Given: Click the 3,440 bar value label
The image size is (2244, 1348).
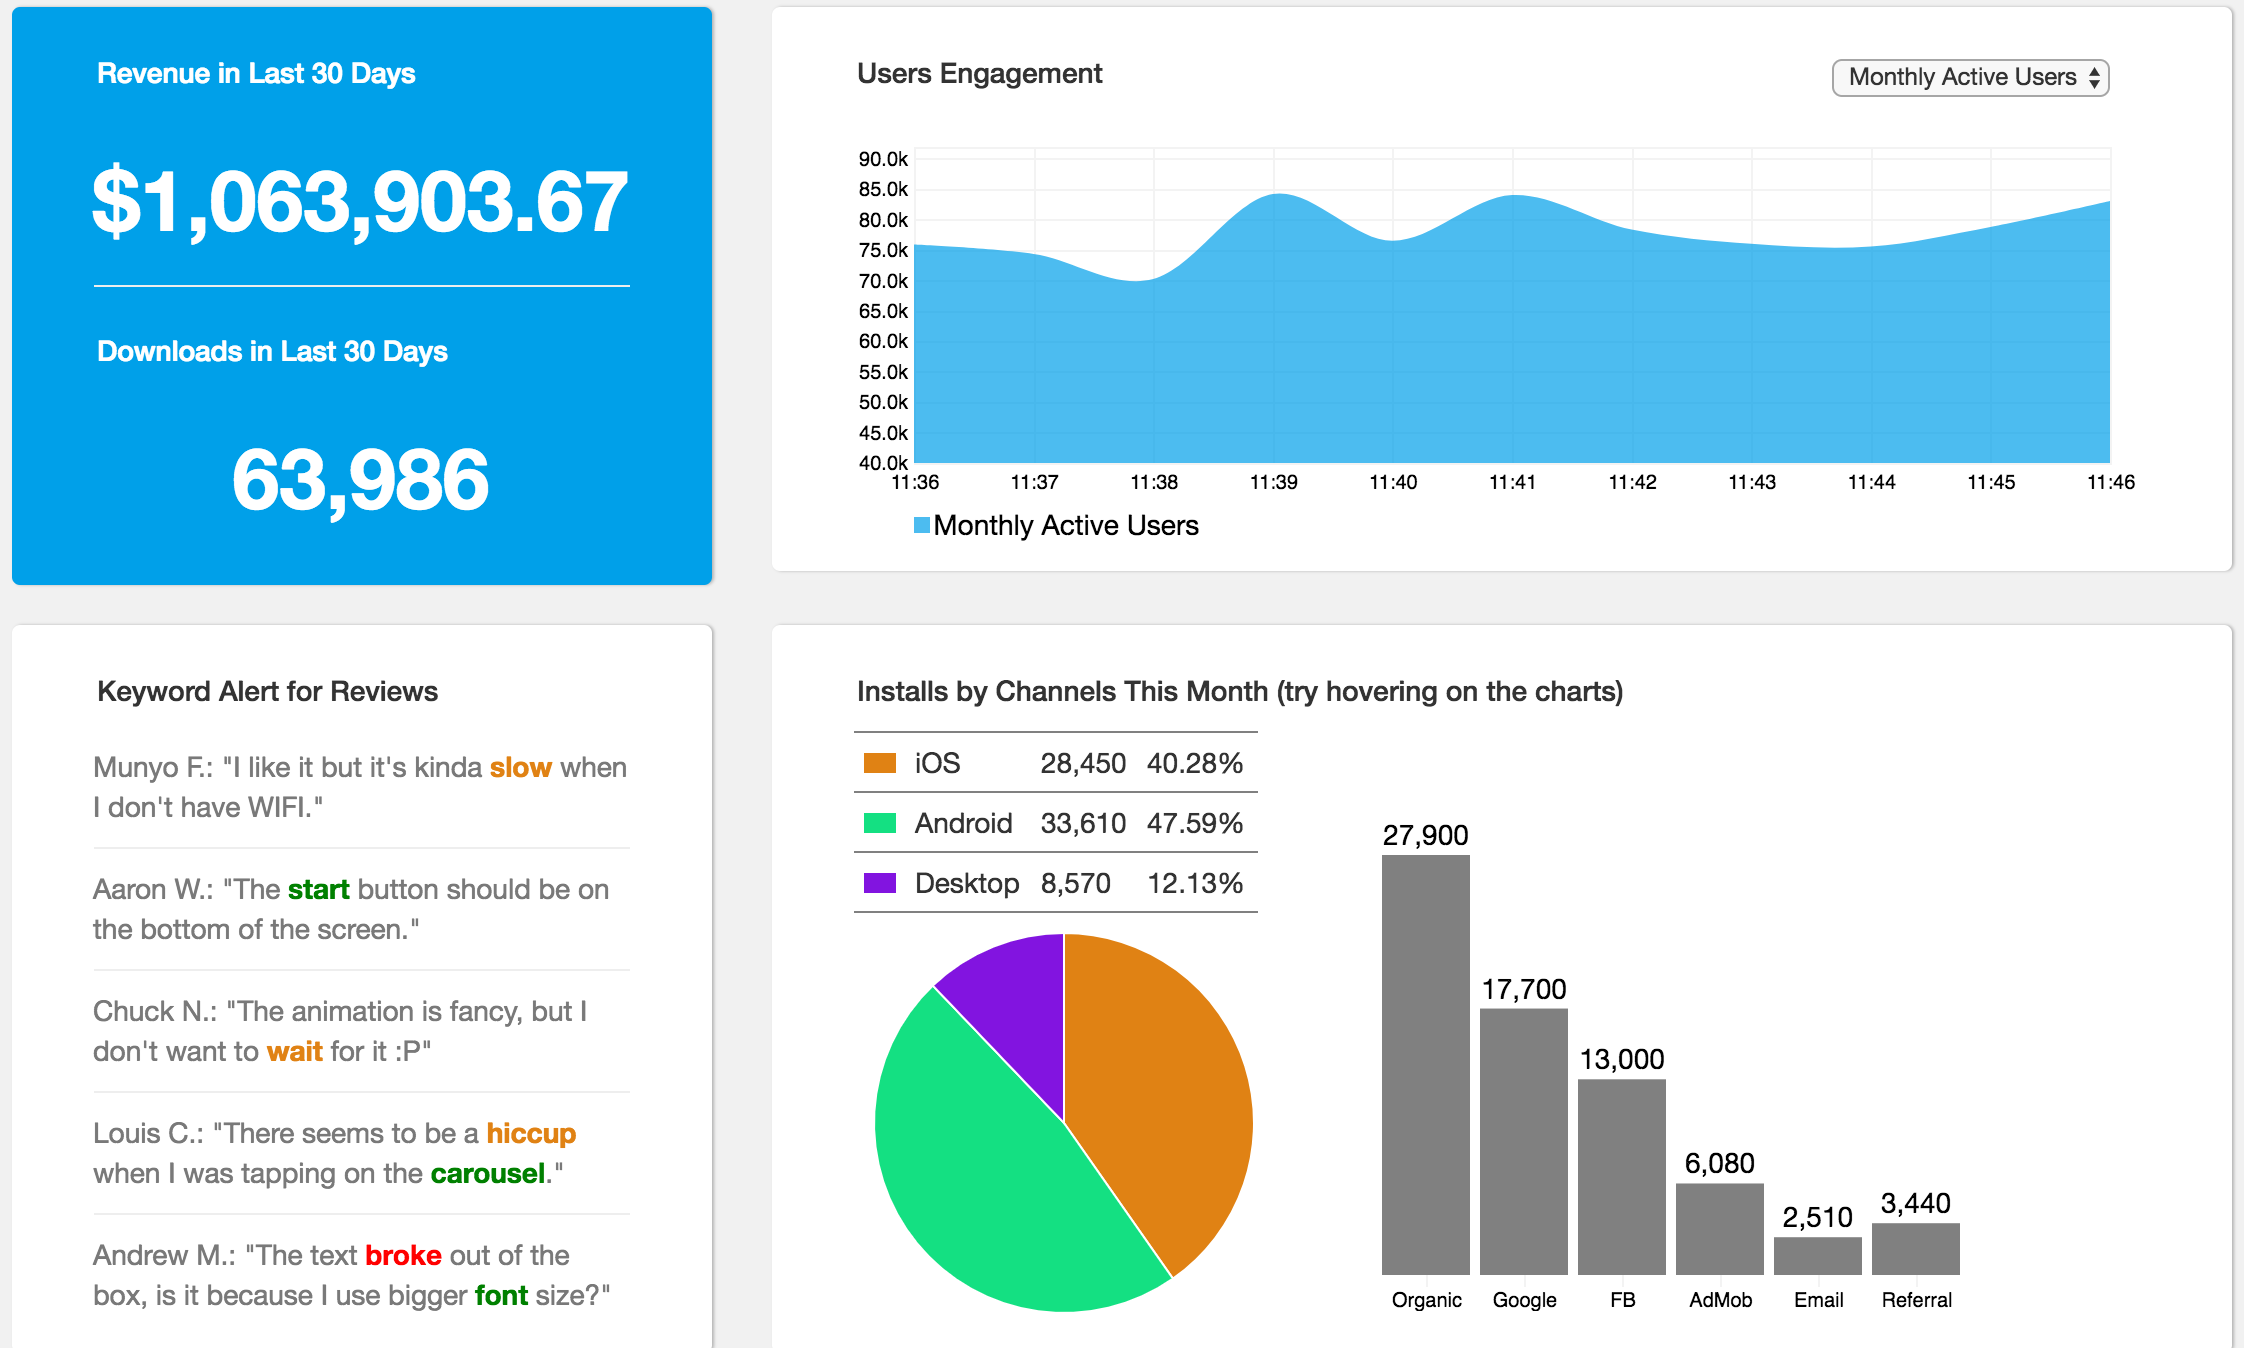Looking at the screenshot, I should (1916, 1203).
